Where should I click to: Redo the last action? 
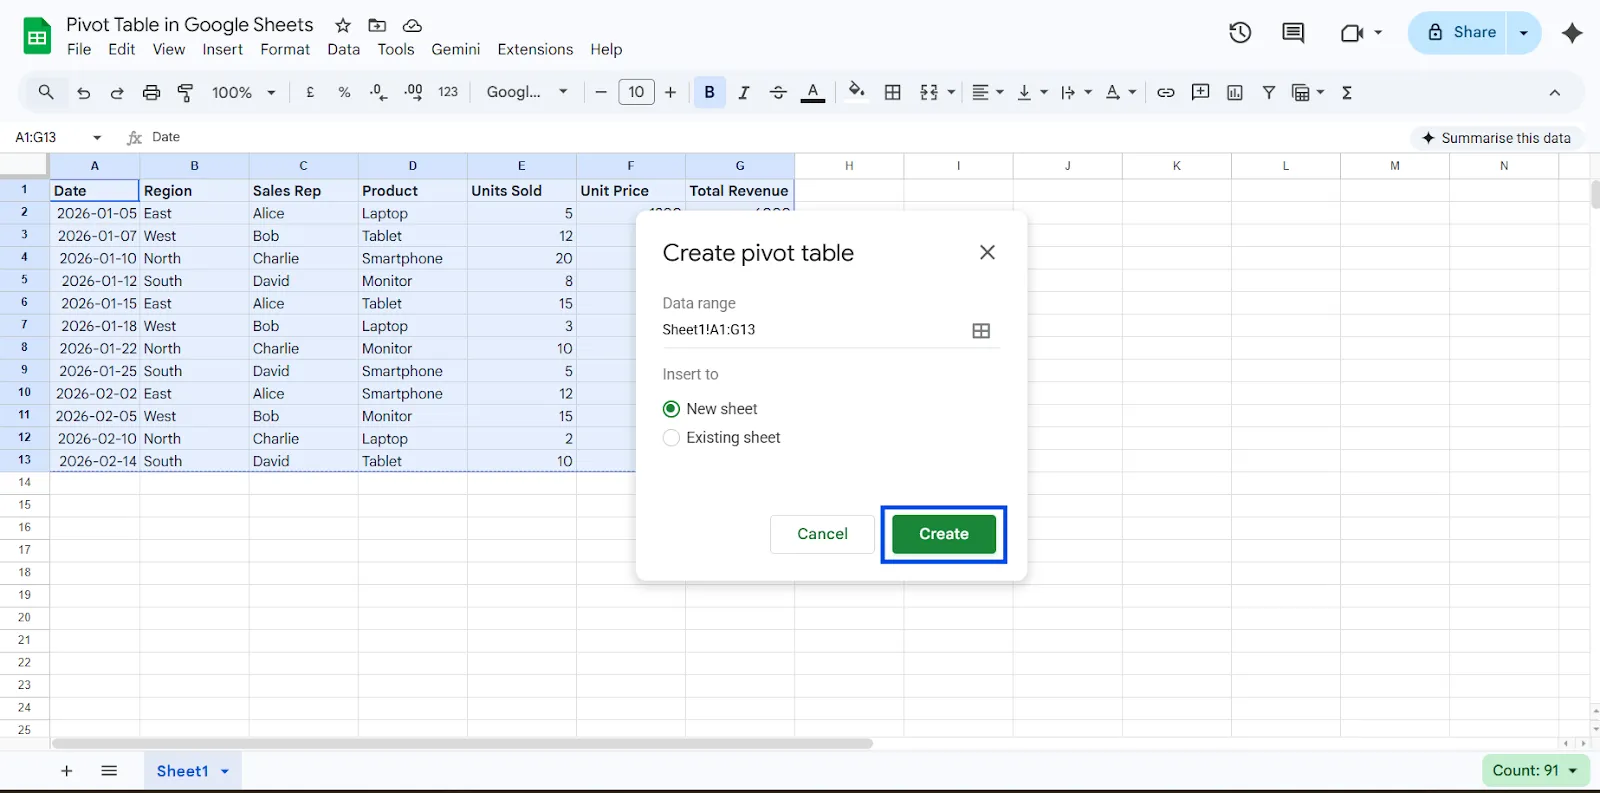pyautogui.click(x=117, y=92)
